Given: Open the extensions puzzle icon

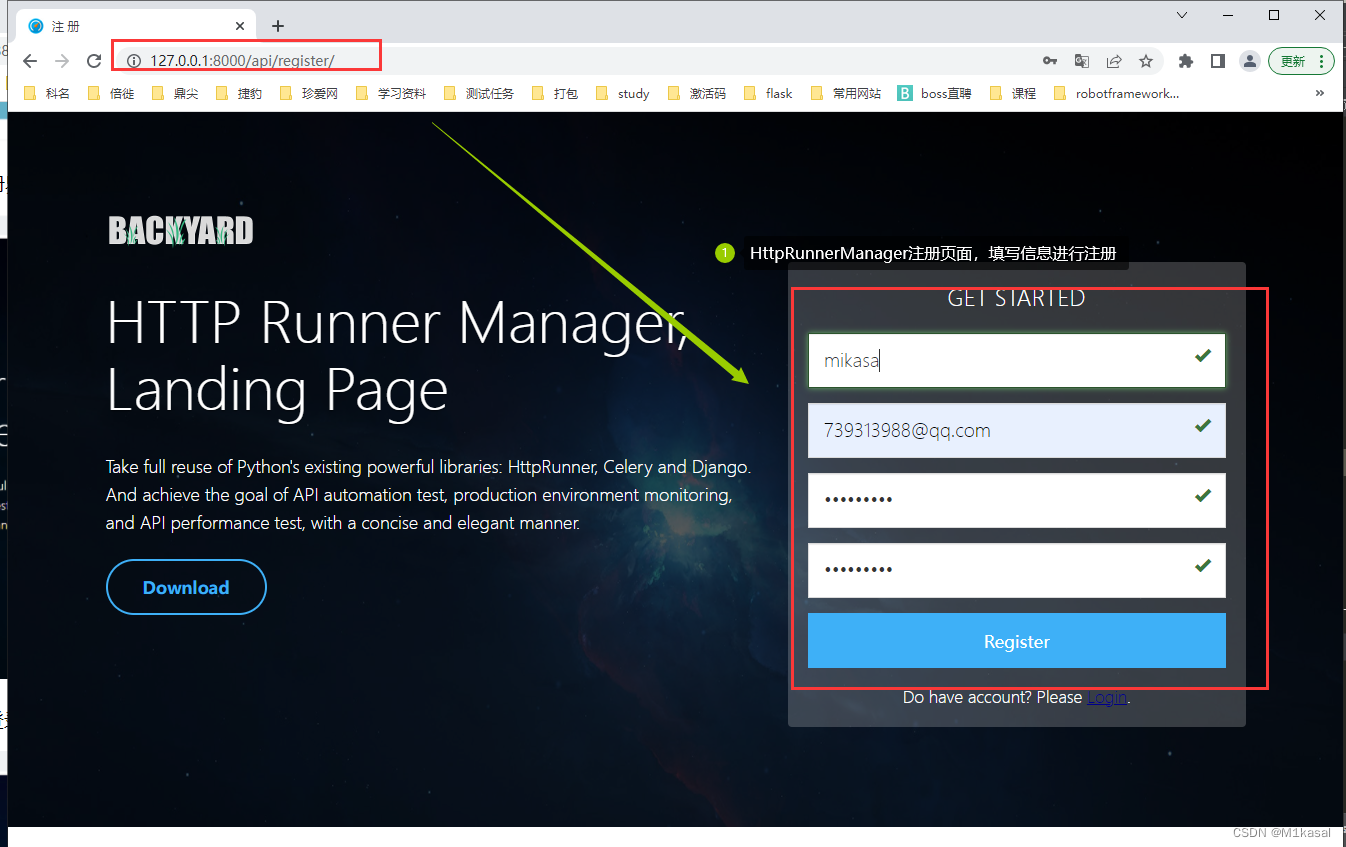Looking at the screenshot, I should click(1186, 61).
